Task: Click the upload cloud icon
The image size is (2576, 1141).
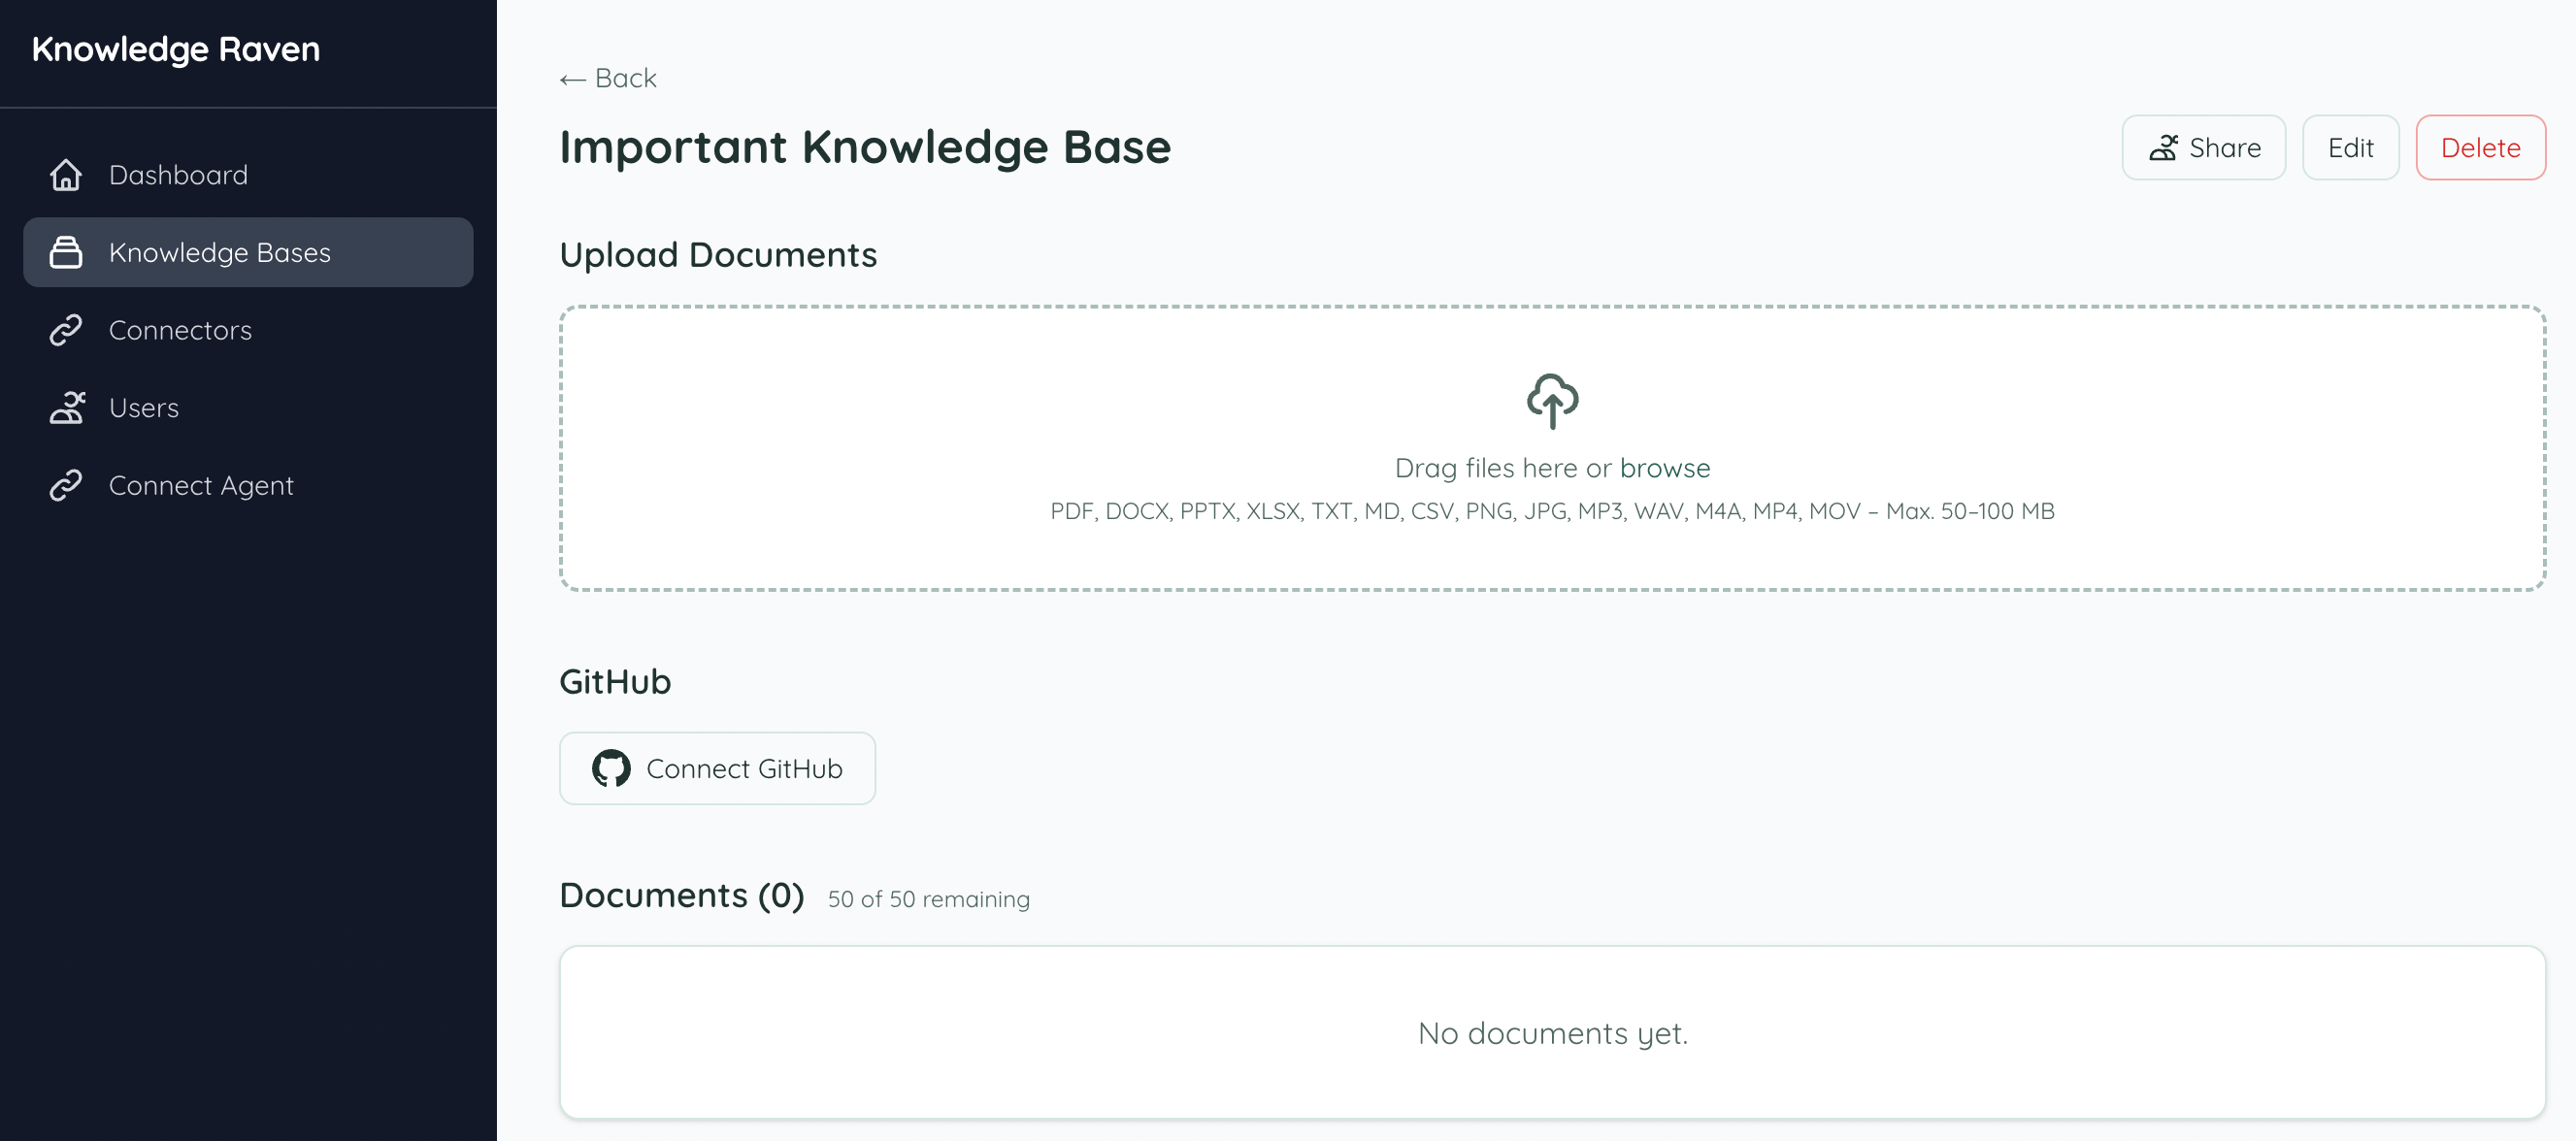Action: [x=1552, y=402]
